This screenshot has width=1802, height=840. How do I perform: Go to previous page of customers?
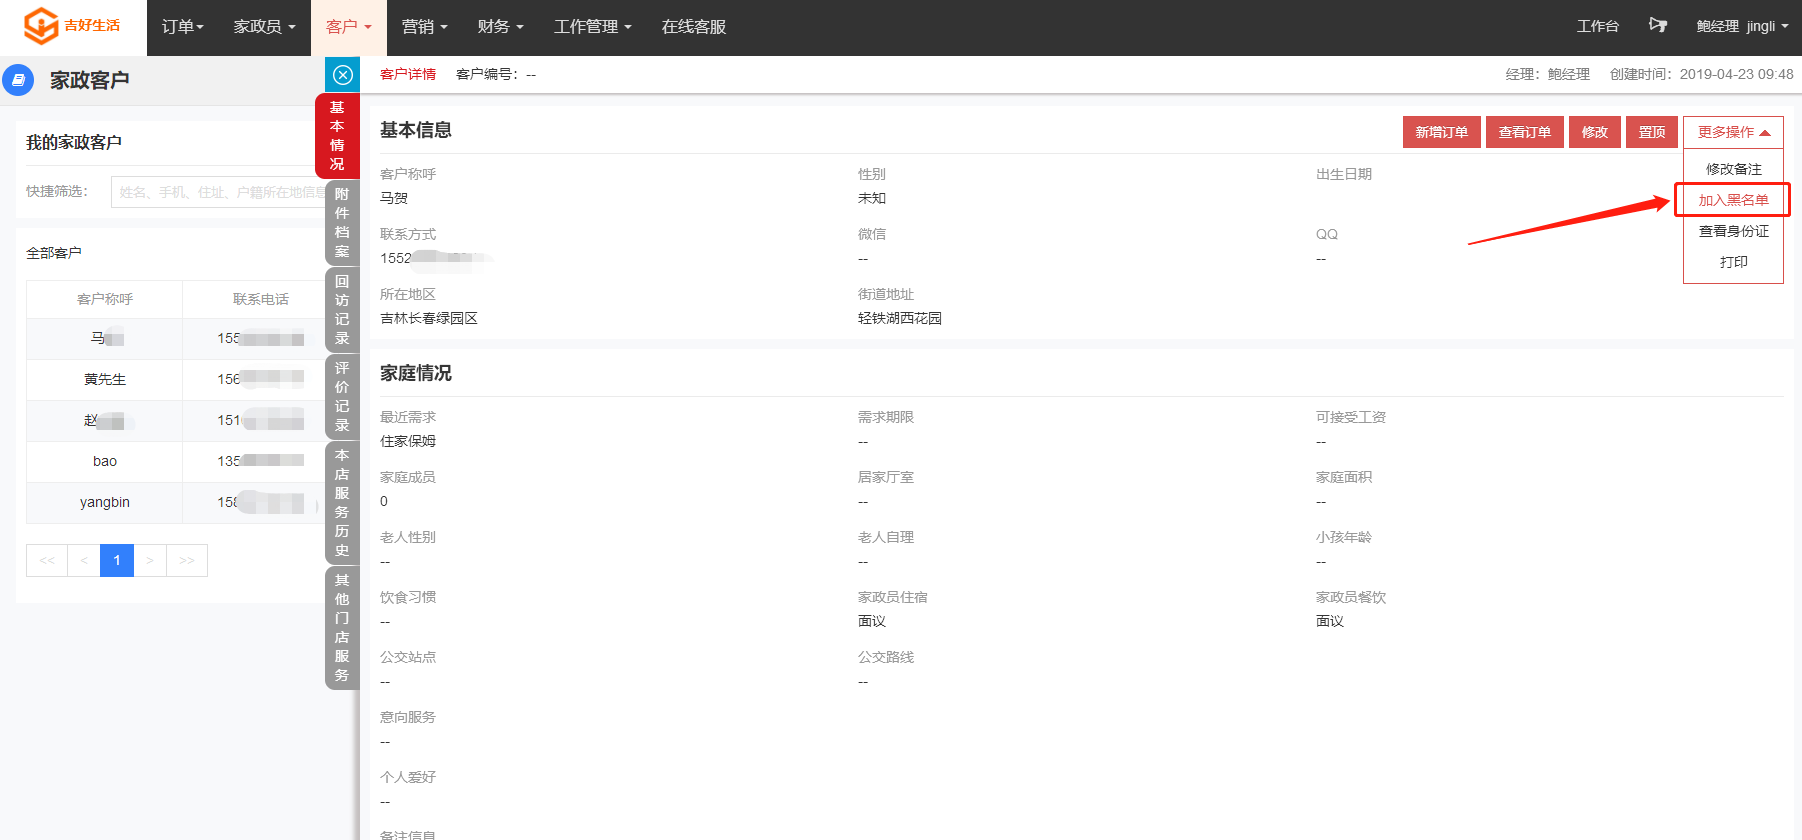pos(84,560)
